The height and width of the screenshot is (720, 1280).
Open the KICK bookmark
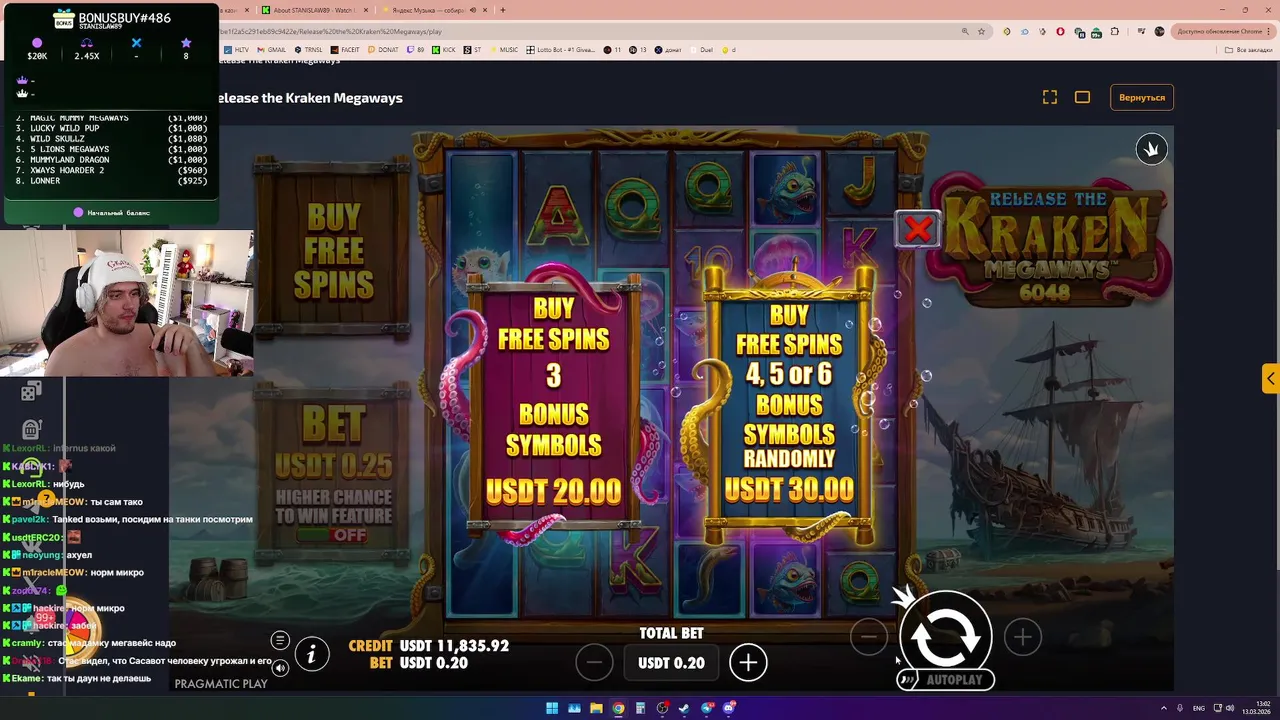click(x=443, y=49)
